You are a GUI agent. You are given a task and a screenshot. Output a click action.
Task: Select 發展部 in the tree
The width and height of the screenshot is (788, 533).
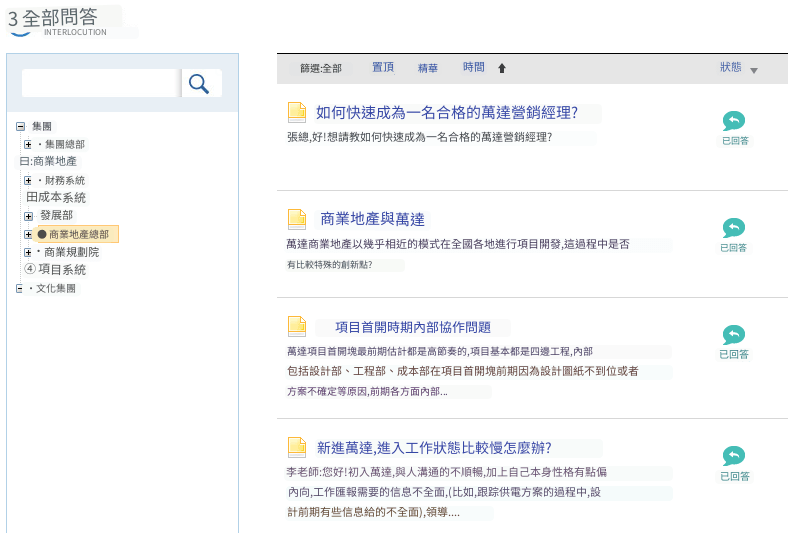[56, 216]
